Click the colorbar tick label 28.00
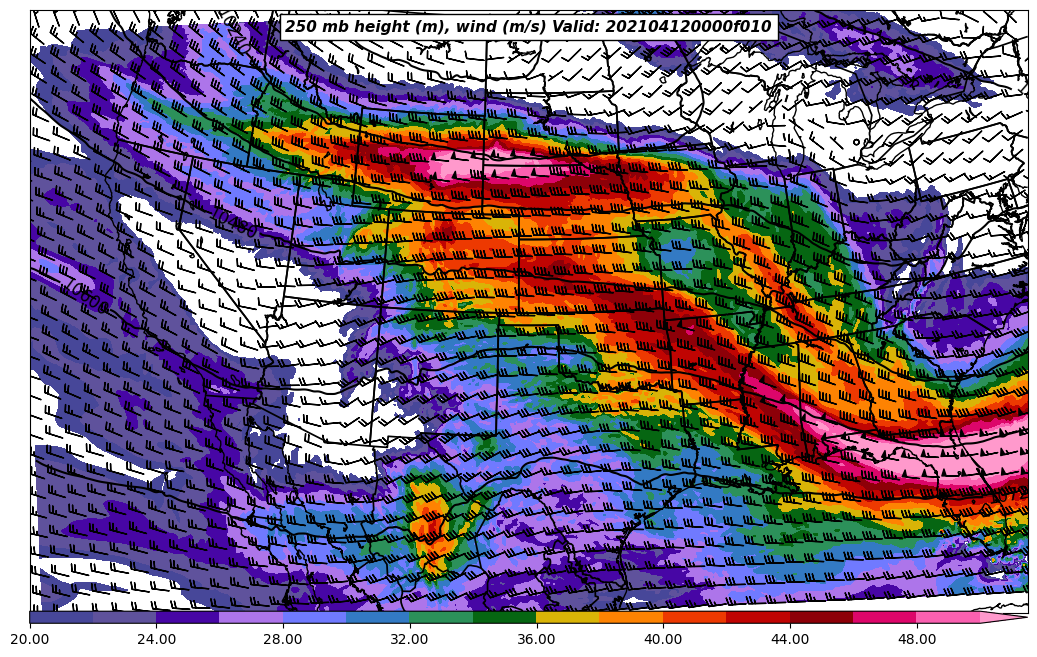This screenshot has height=657, width=1037. tap(283, 640)
